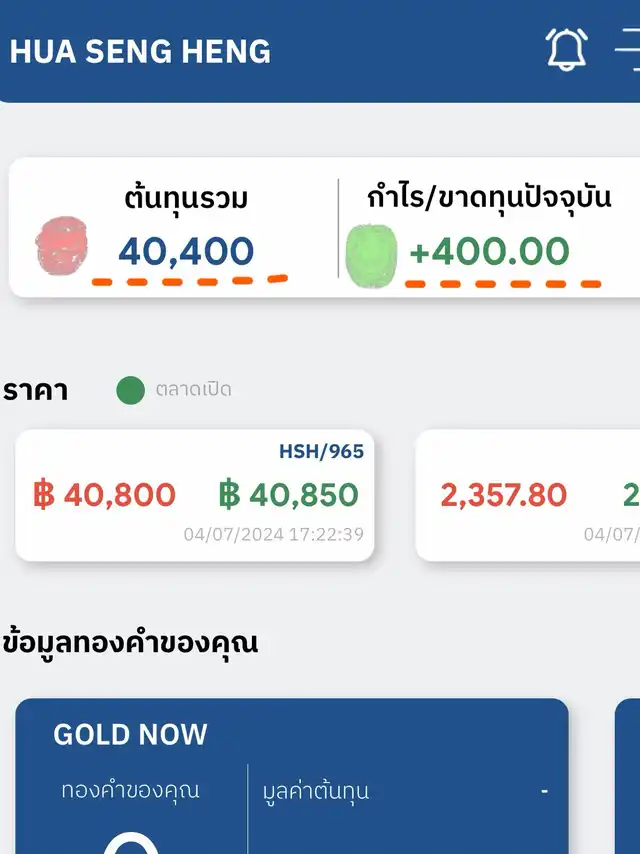
Task: Tap the green market-open status dot
Action: 131,390
